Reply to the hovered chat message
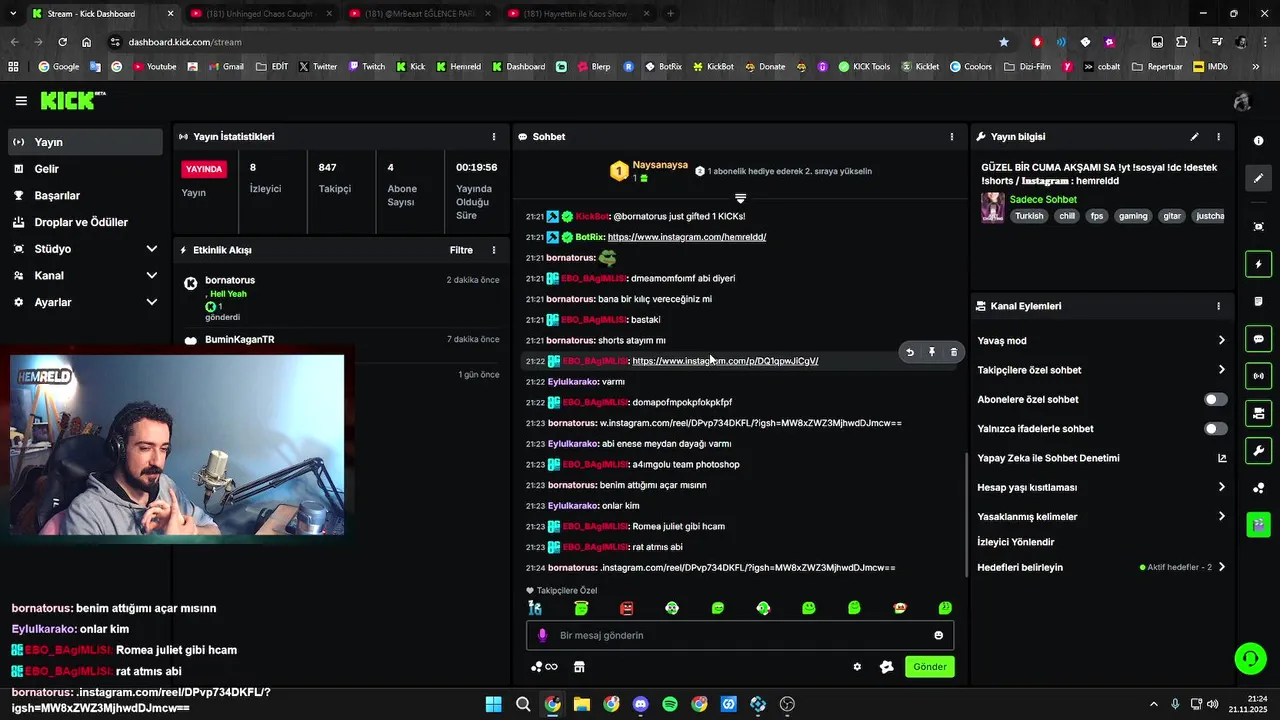The width and height of the screenshot is (1280, 720). [909, 352]
